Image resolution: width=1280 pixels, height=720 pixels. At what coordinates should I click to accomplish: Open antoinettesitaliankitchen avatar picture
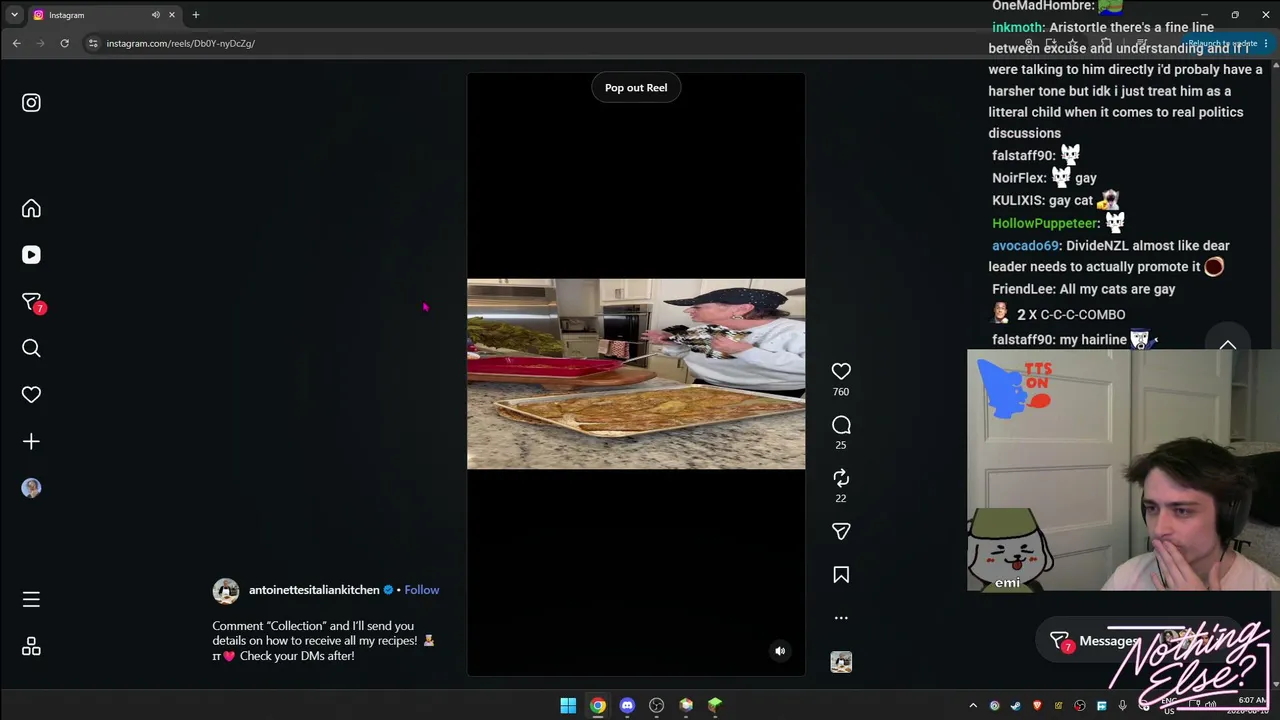[226, 590]
